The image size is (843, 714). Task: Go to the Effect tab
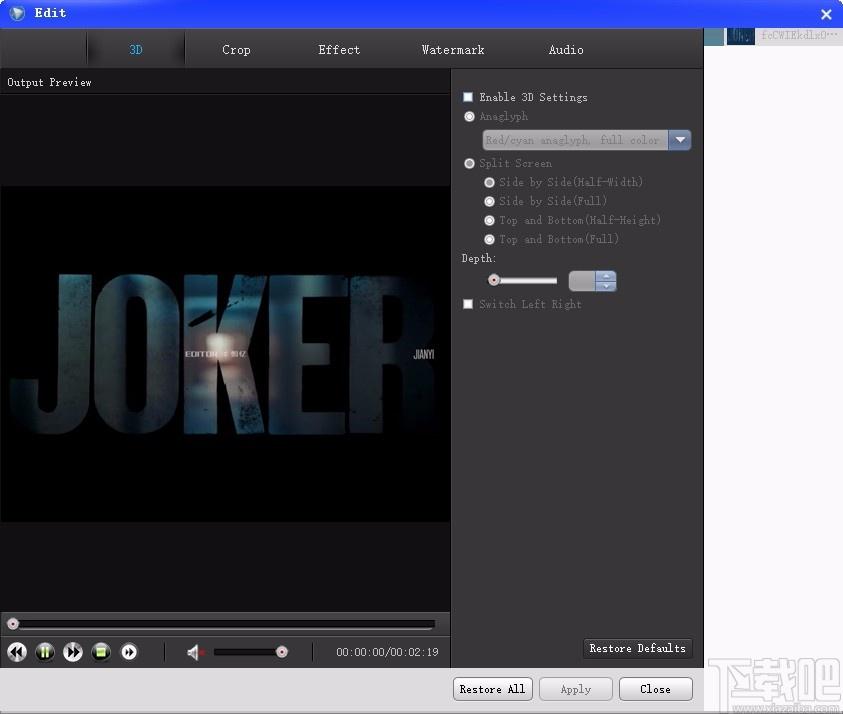click(x=339, y=49)
